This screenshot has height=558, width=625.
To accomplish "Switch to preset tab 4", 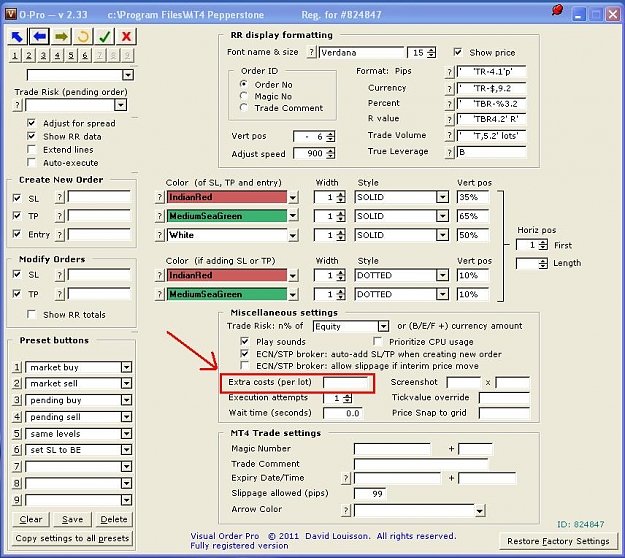I will coord(57,55).
